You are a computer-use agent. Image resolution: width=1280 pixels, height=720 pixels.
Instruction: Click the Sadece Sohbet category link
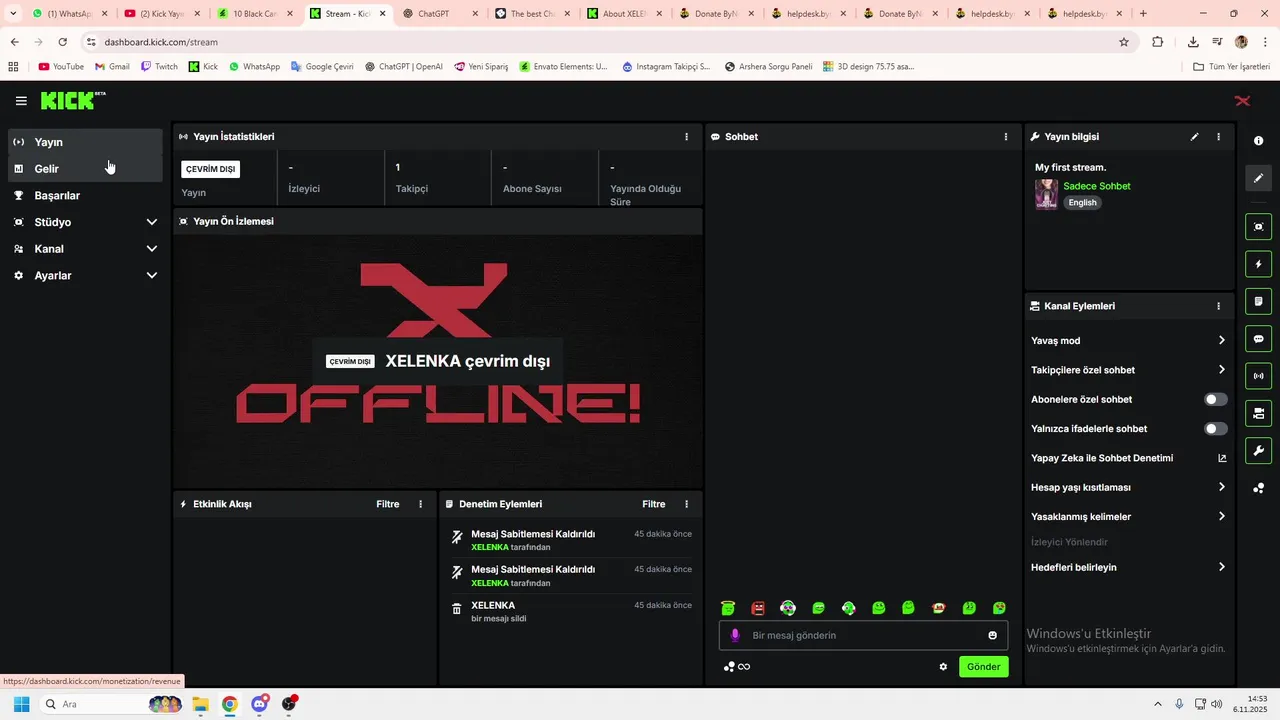(x=1097, y=186)
